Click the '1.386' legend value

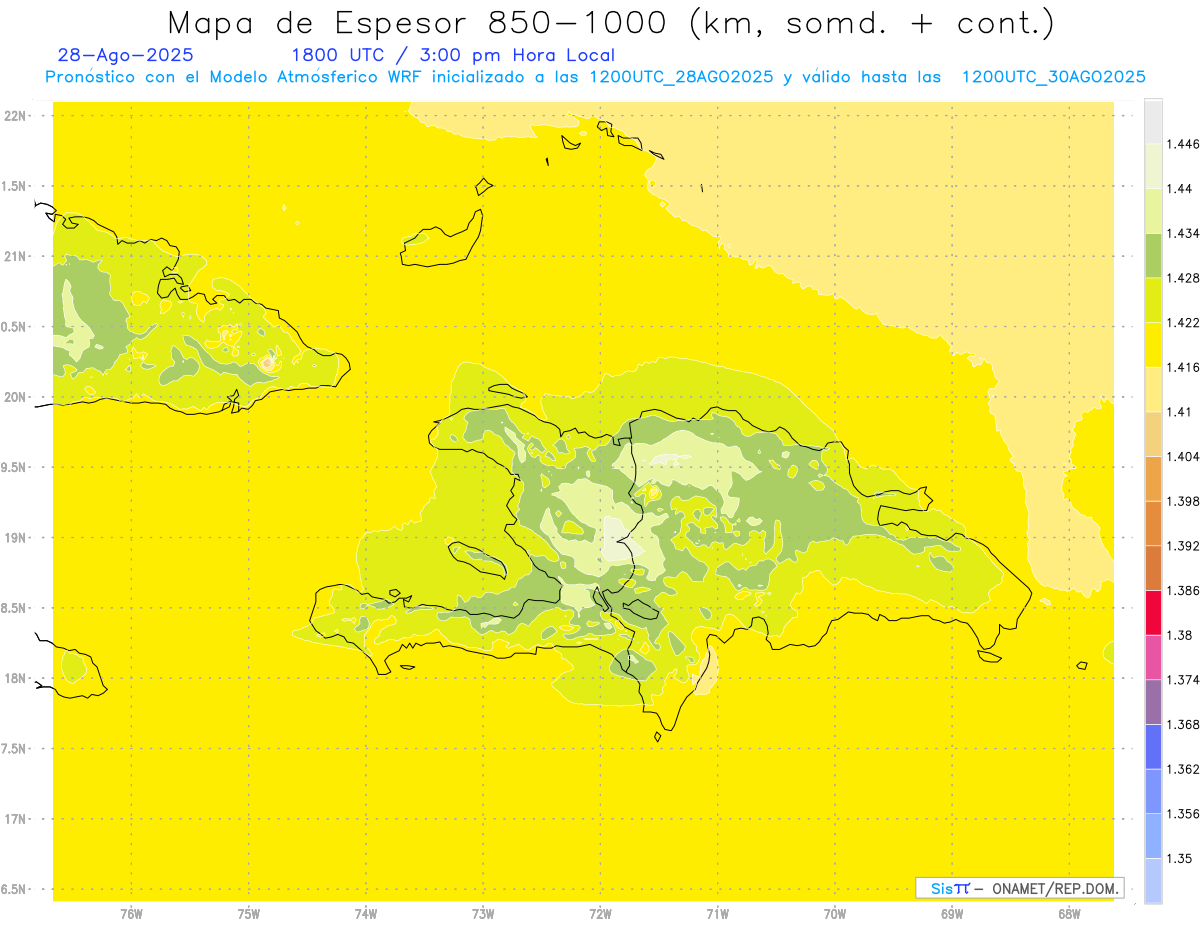pos(1183,590)
